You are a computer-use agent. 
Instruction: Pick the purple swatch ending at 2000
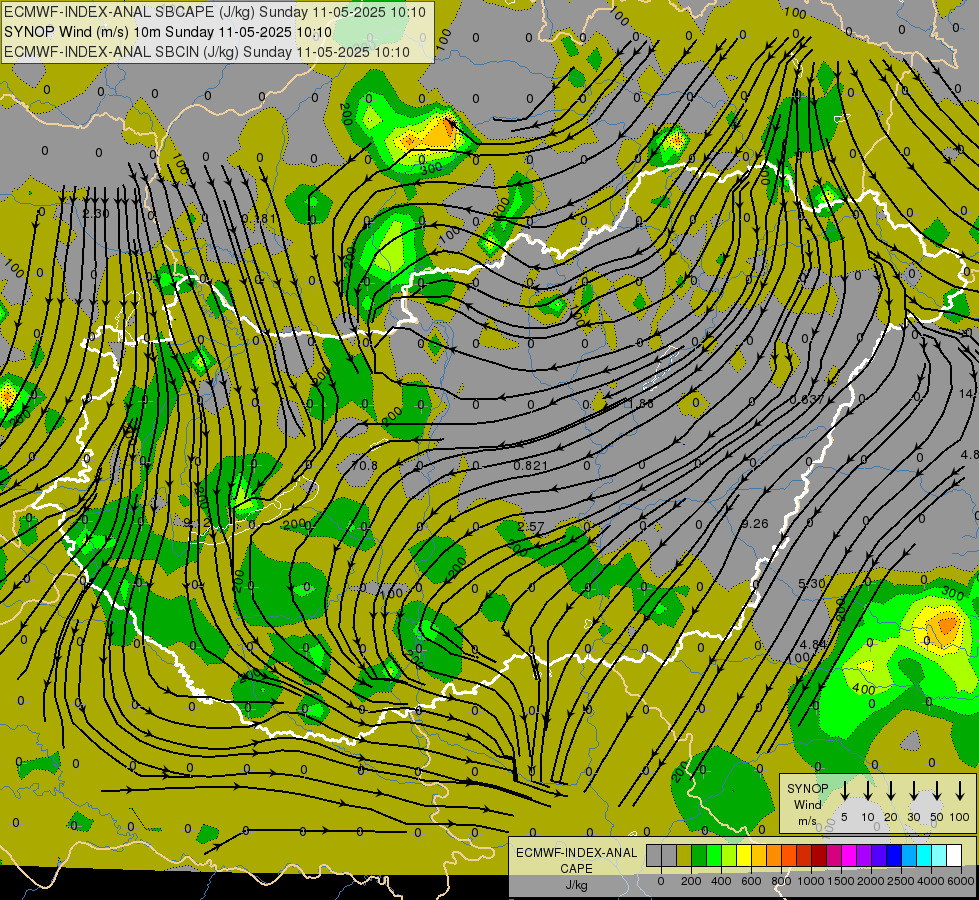click(x=863, y=856)
